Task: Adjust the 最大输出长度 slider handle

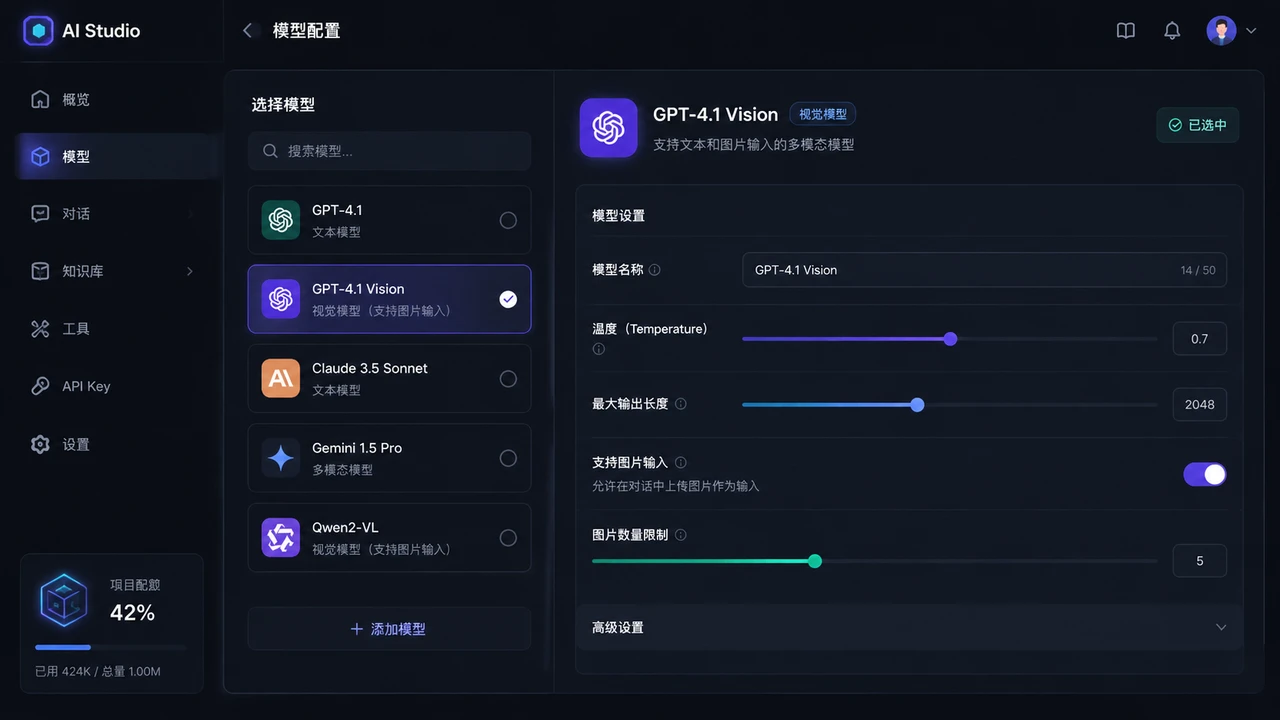Action: click(x=917, y=405)
